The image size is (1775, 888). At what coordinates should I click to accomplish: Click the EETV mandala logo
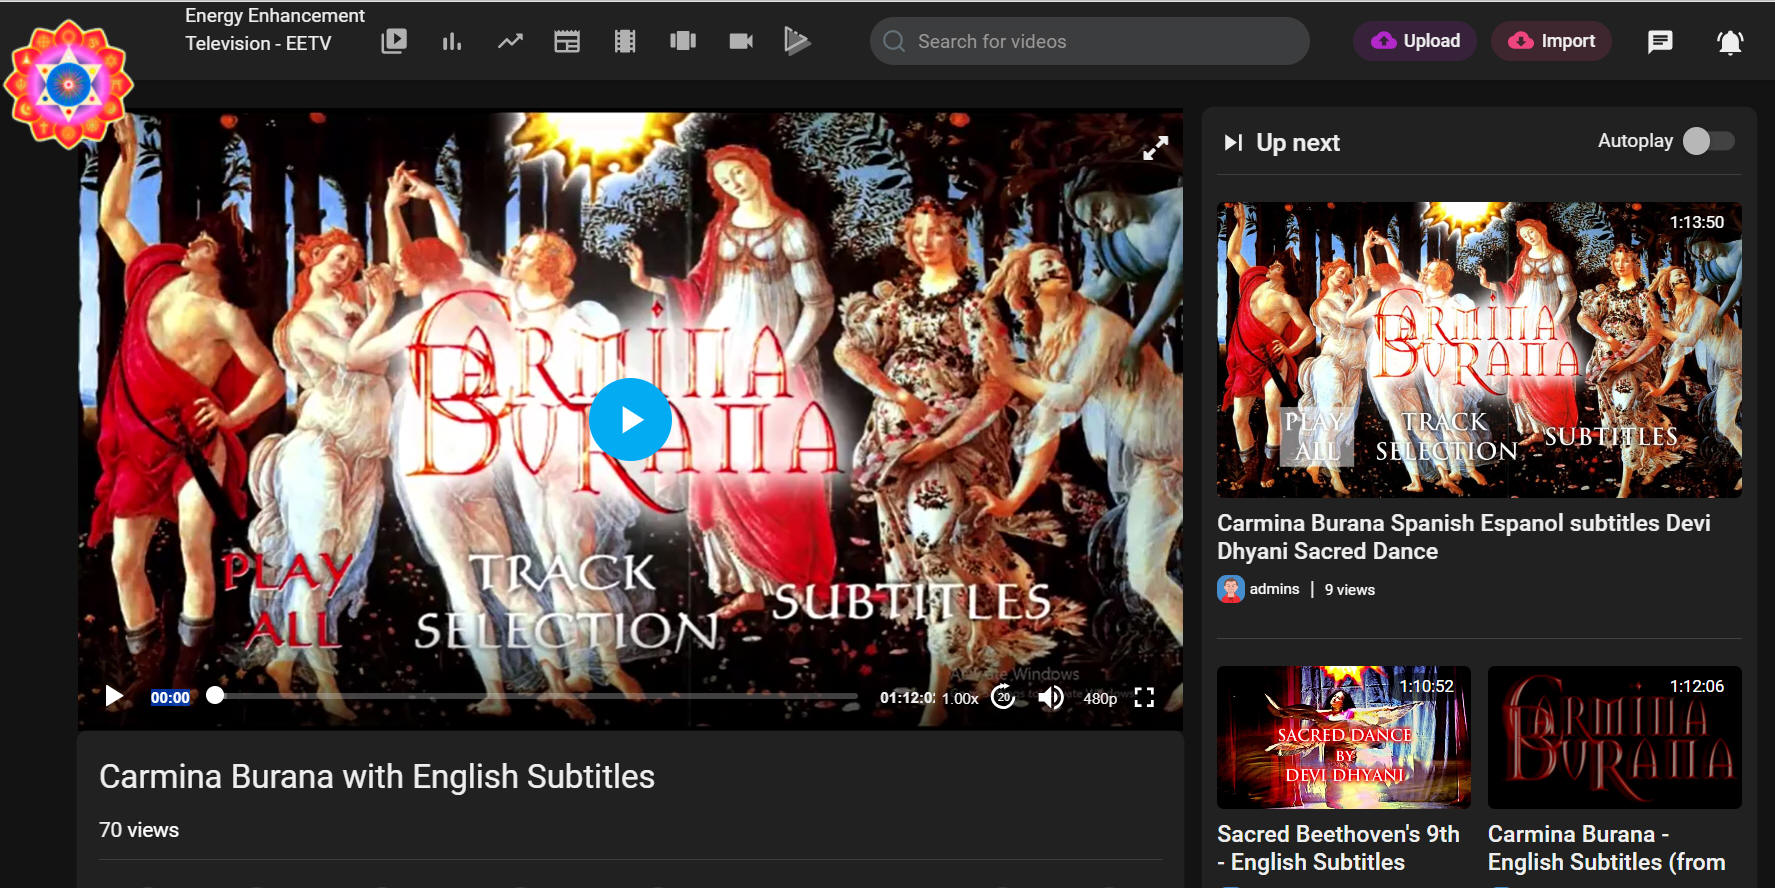point(68,85)
